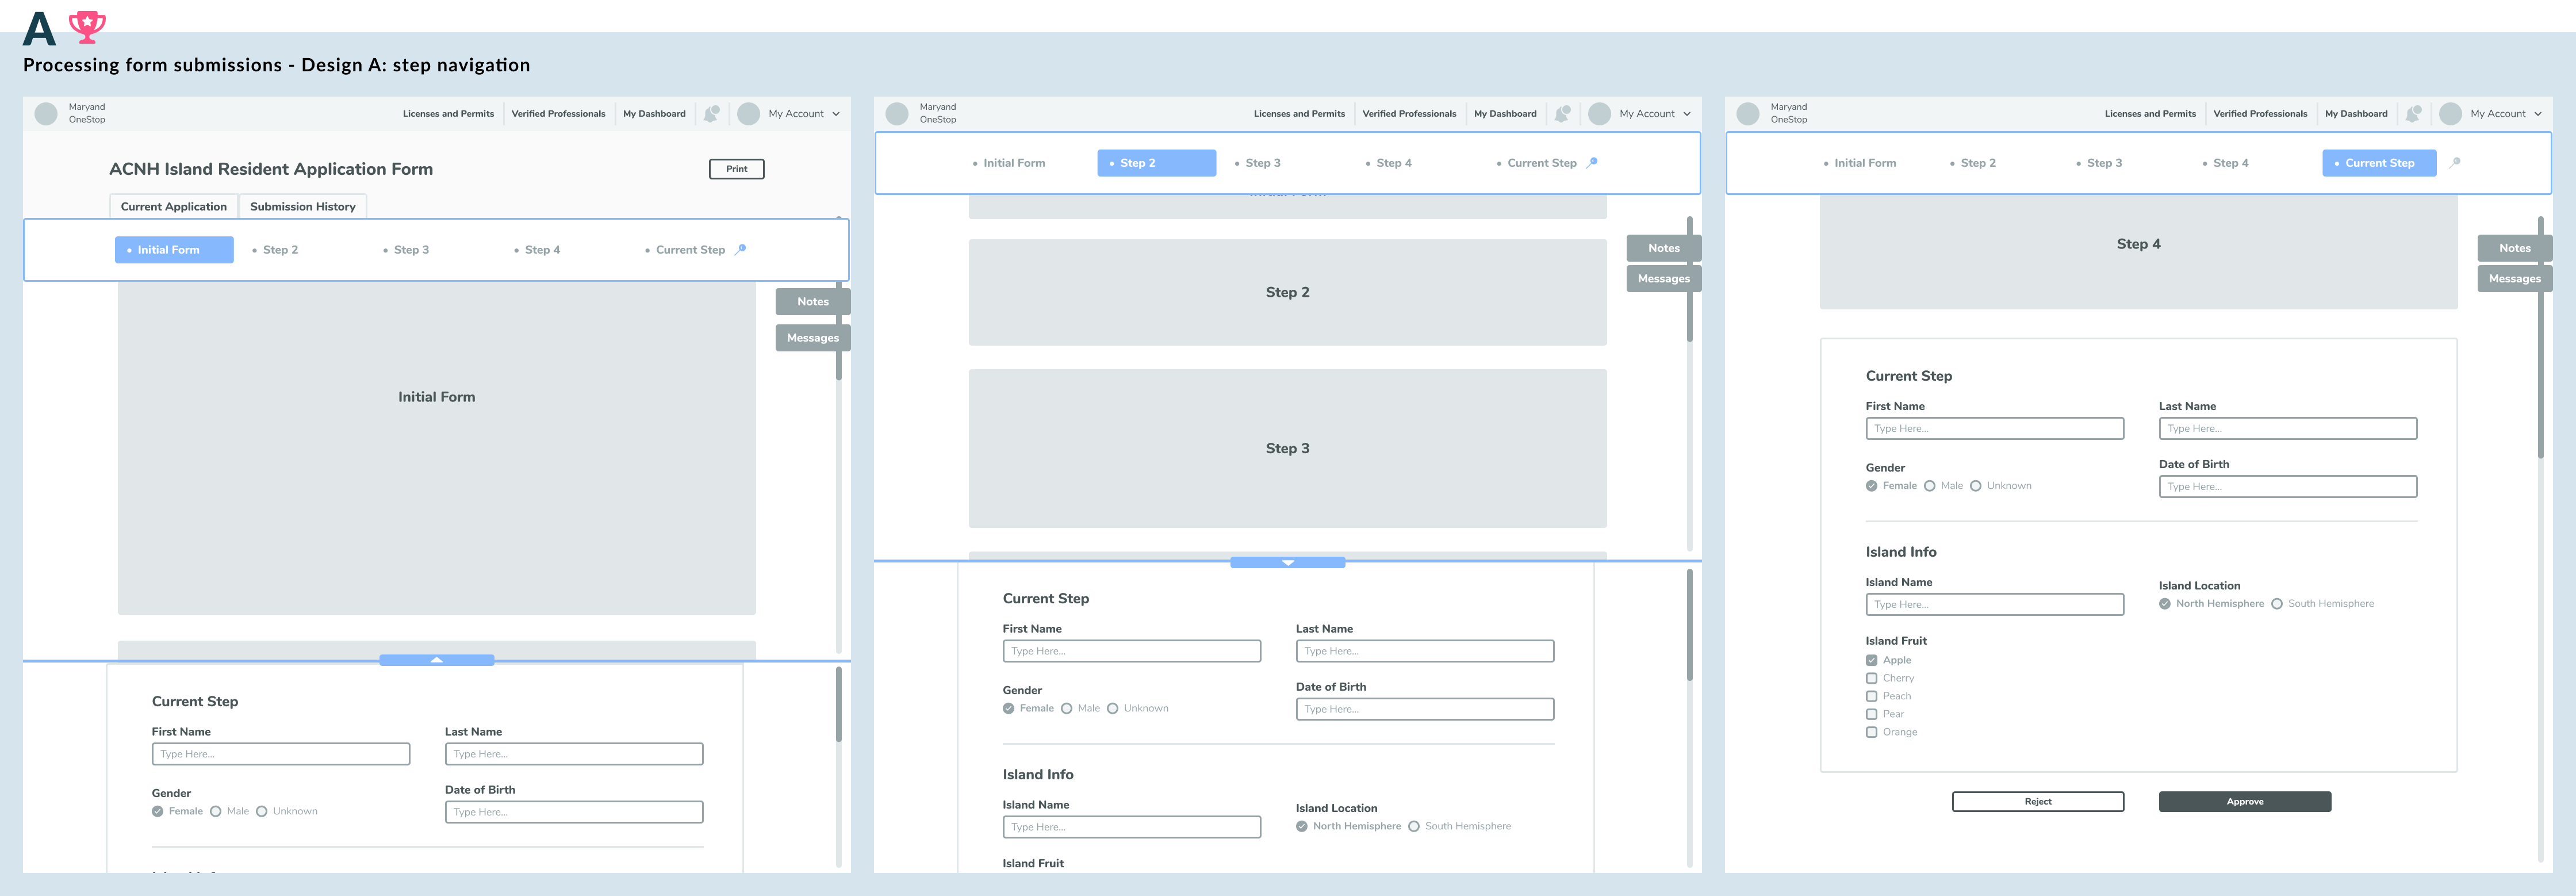Click the pin icon beside Current Step, right screen
The height and width of the screenshot is (896, 2576).
point(2455,162)
